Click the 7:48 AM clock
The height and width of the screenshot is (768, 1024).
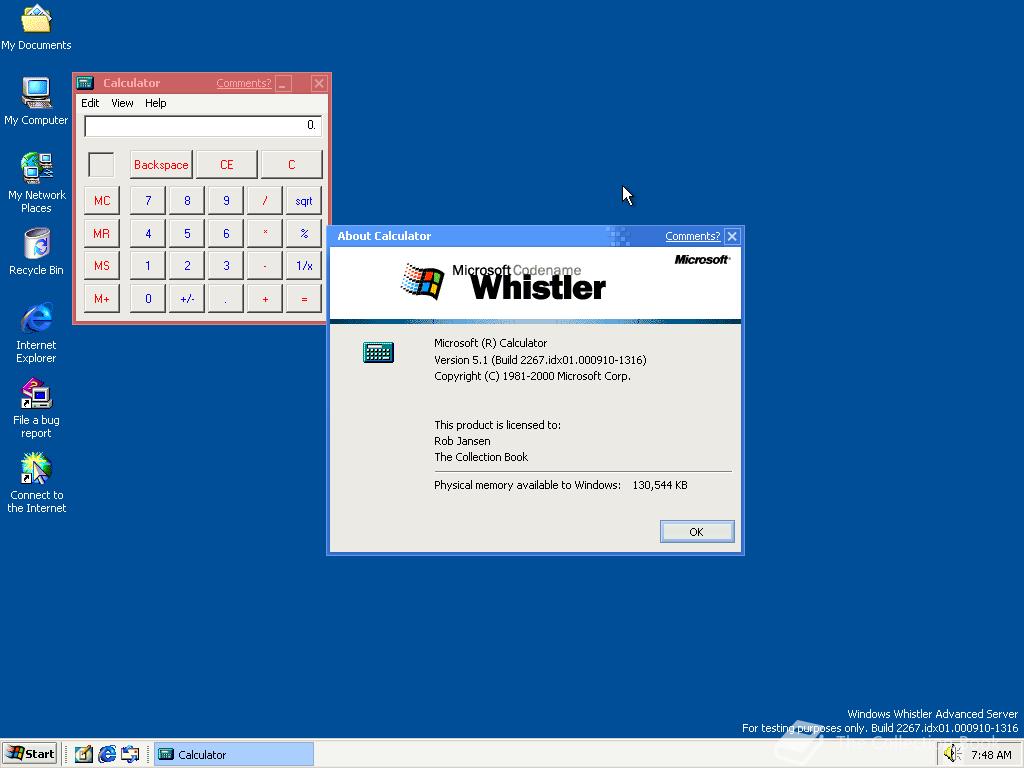pos(991,754)
